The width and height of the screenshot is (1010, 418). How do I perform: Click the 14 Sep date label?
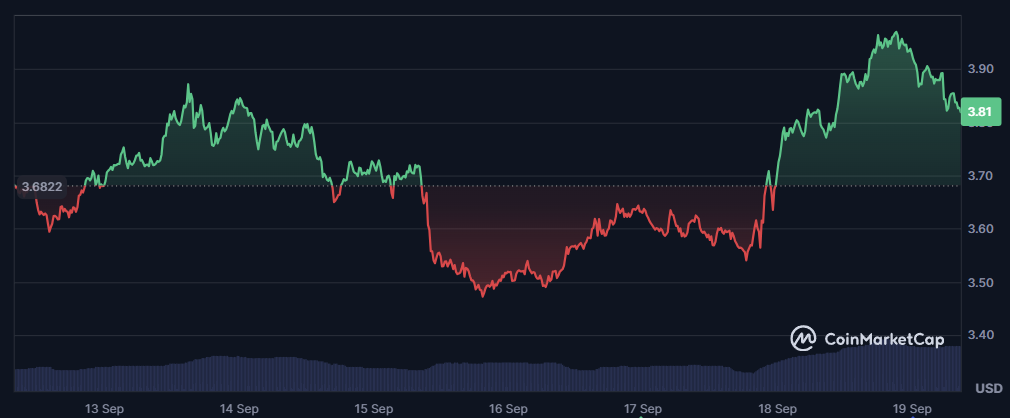[x=239, y=408]
